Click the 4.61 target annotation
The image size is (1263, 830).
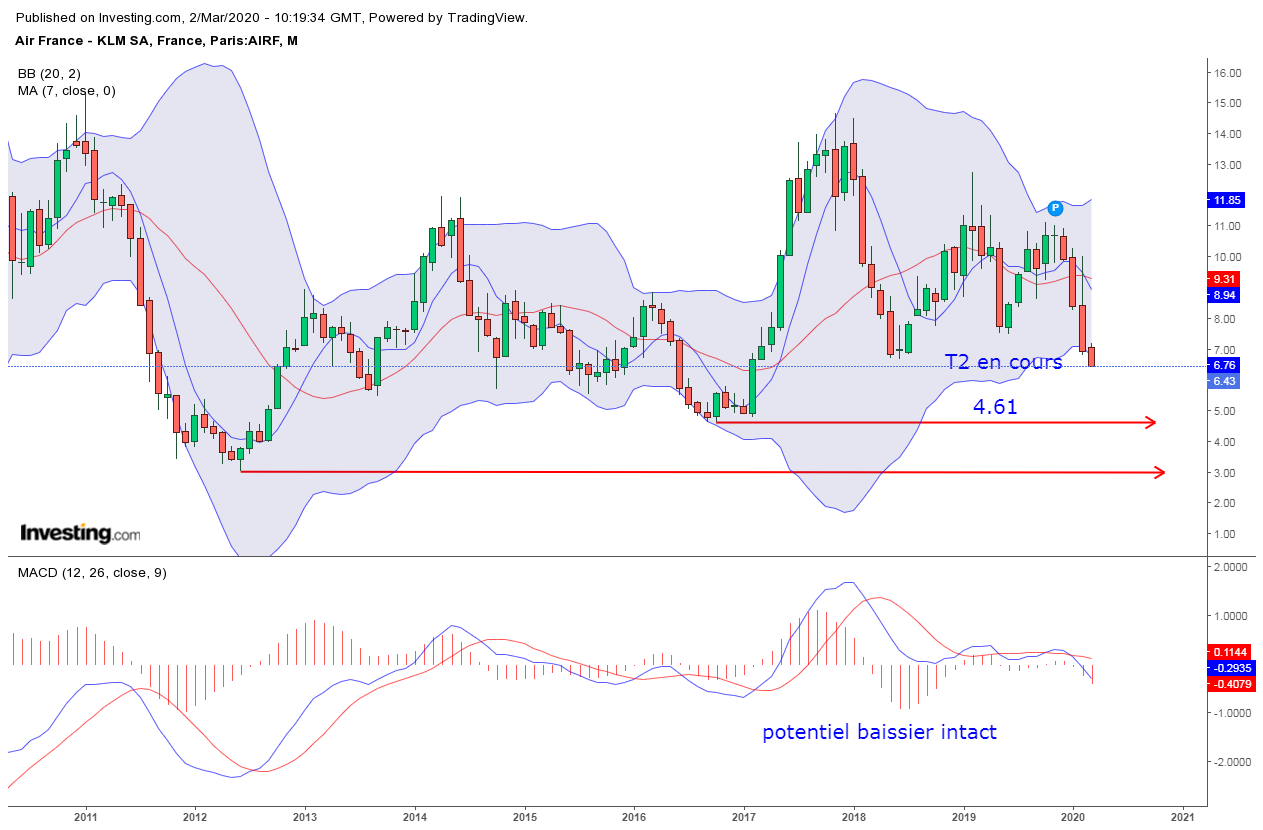(x=995, y=406)
